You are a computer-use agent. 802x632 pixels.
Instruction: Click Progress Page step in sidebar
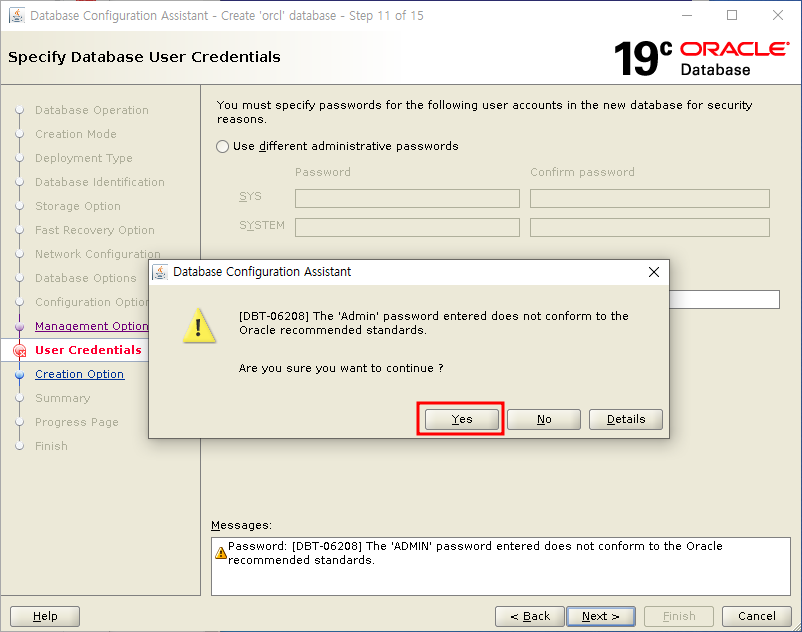click(77, 422)
